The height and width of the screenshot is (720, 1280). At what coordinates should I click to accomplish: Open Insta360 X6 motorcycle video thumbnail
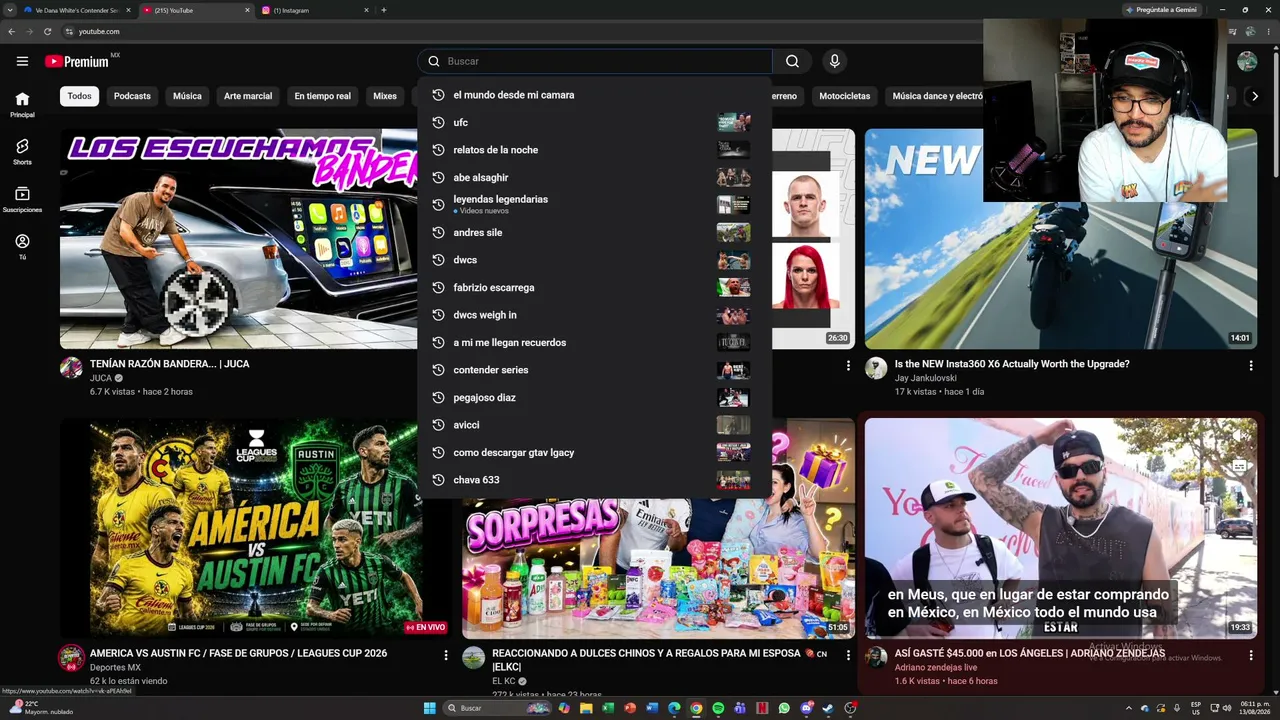pyautogui.click(x=1061, y=239)
